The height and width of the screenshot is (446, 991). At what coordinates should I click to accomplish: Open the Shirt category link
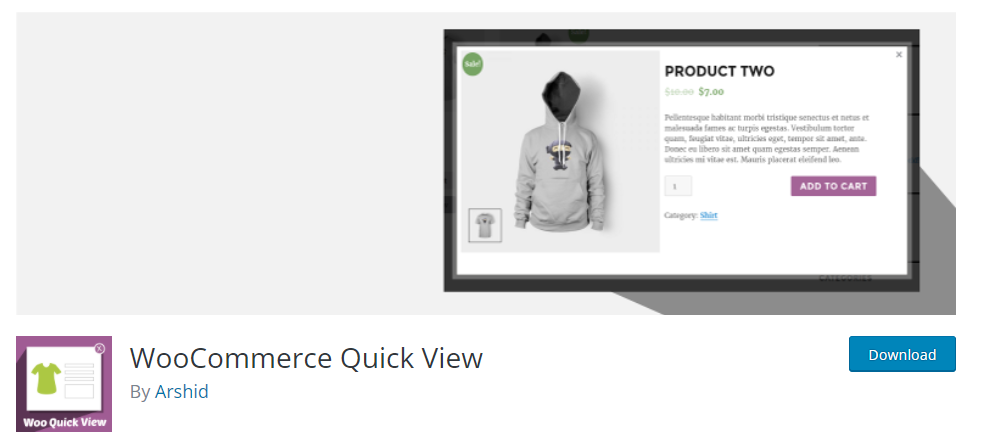708,215
